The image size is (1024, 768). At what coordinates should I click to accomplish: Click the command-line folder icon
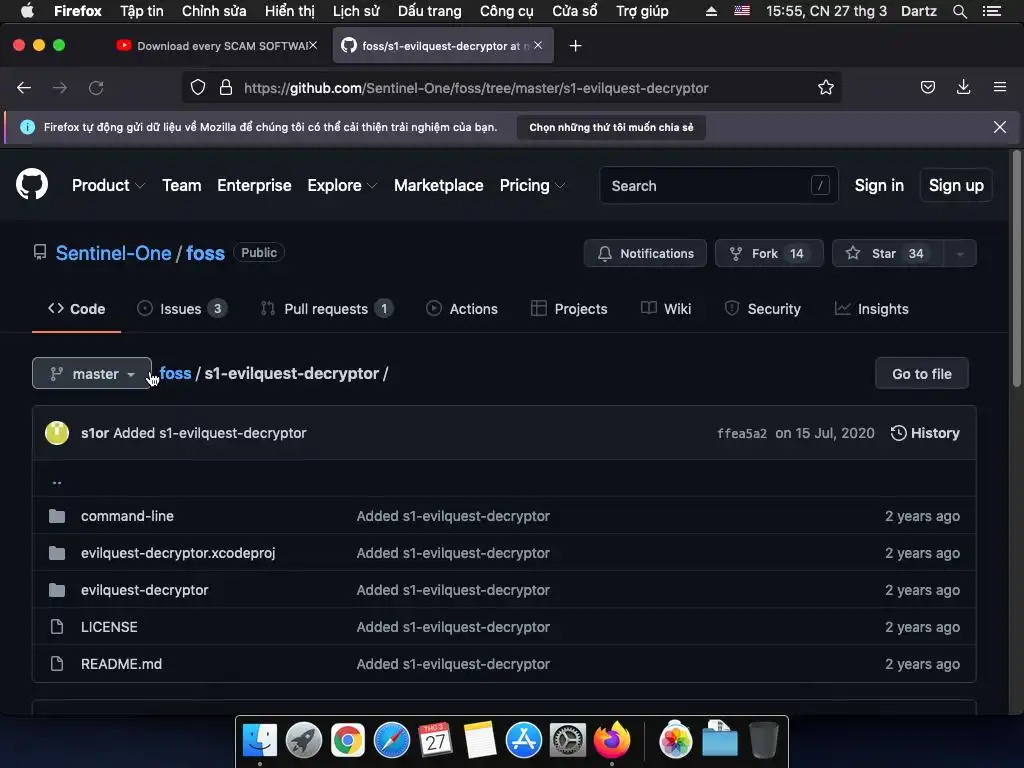(x=57, y=516)
